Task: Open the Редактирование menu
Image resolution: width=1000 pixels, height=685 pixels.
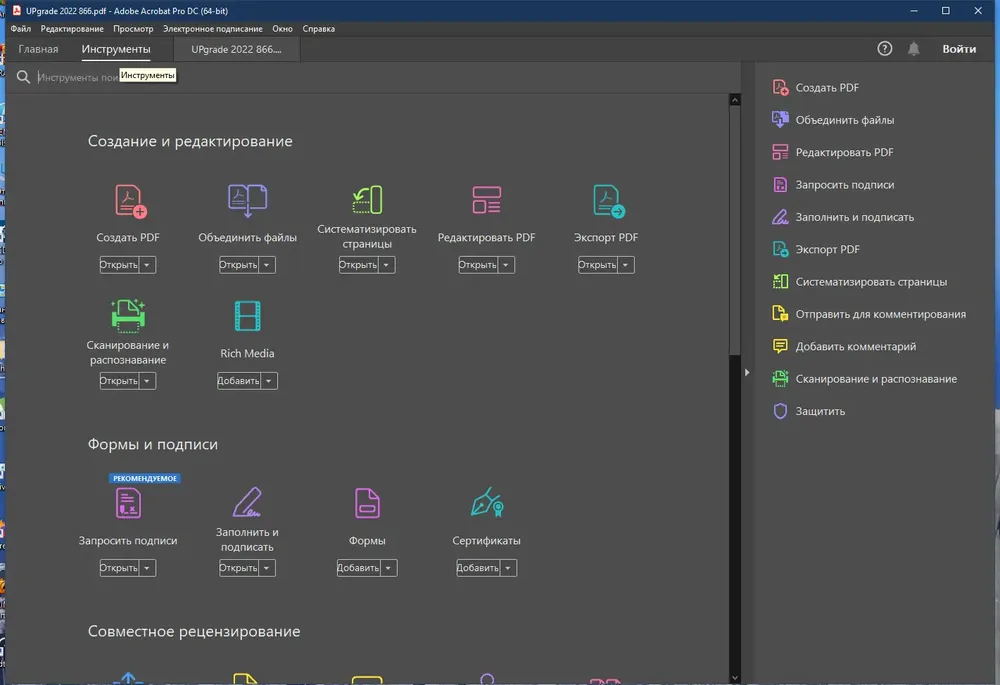Action: point(71,29)
